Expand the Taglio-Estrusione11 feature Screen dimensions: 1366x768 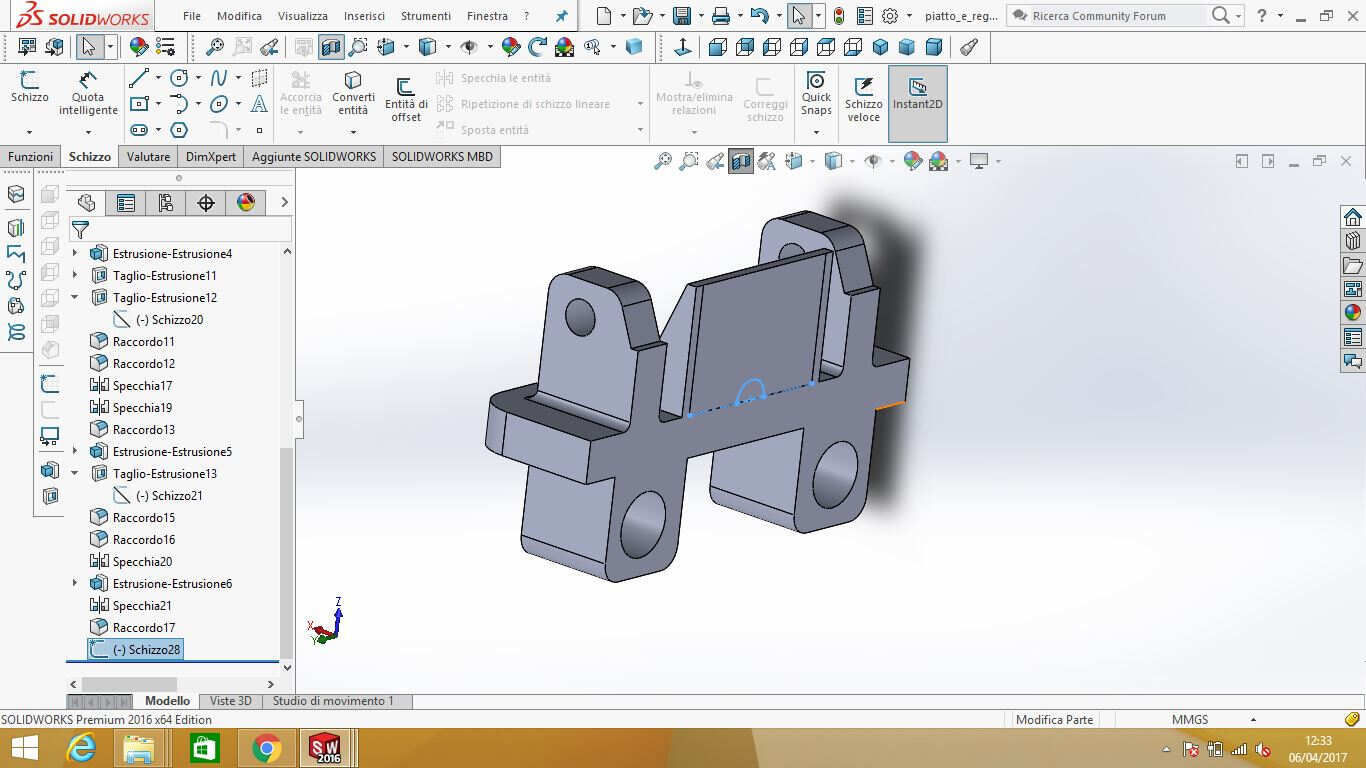point(75,276)
